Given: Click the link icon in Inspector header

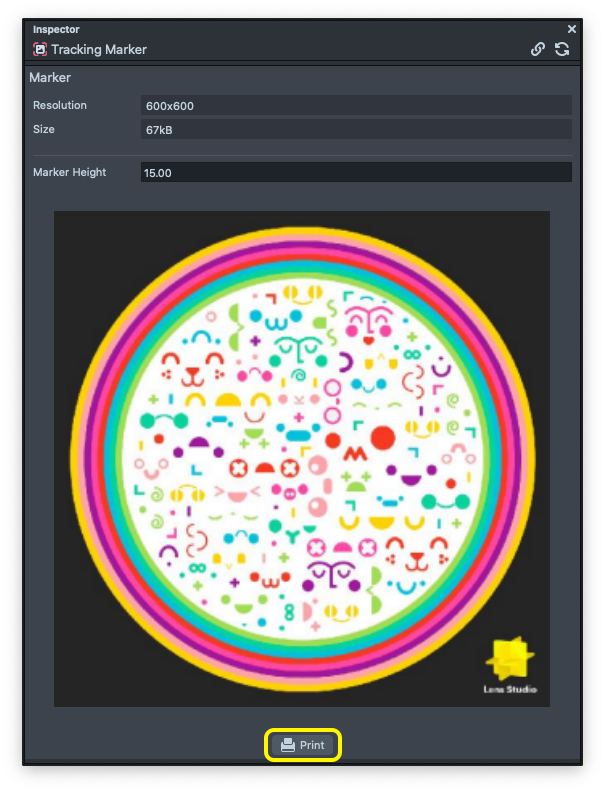Looking at the screenshot, I should (538, 49).
